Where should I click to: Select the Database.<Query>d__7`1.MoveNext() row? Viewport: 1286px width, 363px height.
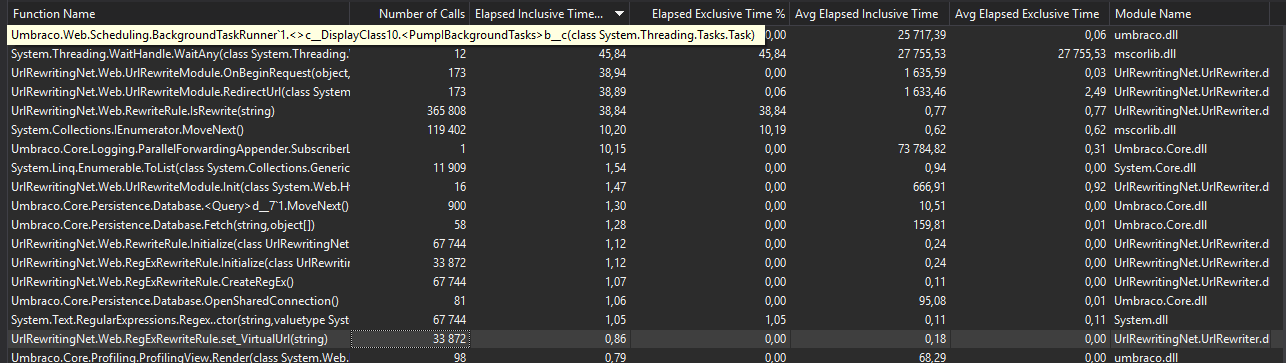click(x=643, y=205)
